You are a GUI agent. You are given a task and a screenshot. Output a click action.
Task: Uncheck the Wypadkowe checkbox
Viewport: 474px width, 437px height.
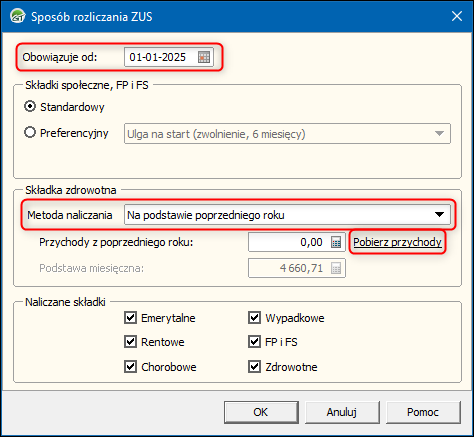pyautogui.click(x=254, y=318)
